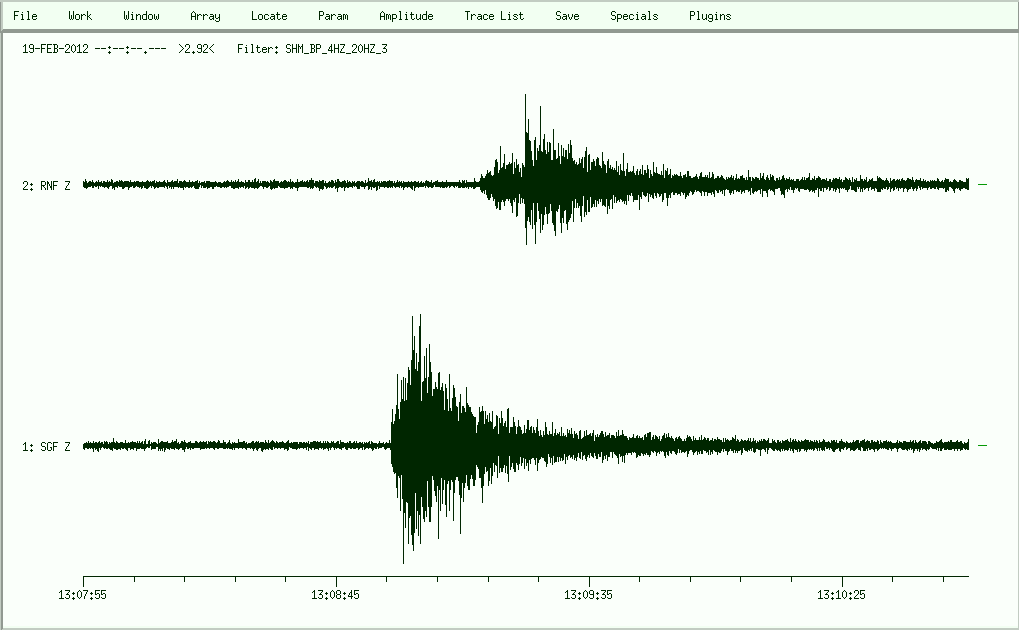1019x630 pixels.
Task: Open the Save menu
Action: pos(567,16)
